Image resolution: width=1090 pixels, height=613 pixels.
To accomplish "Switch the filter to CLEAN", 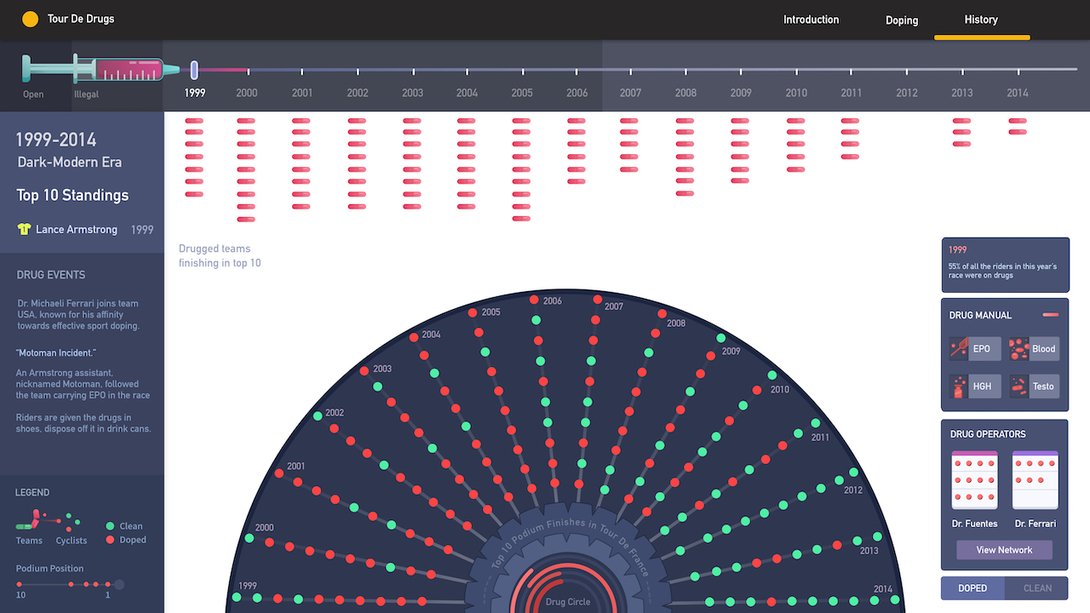I will [1037, 588].
